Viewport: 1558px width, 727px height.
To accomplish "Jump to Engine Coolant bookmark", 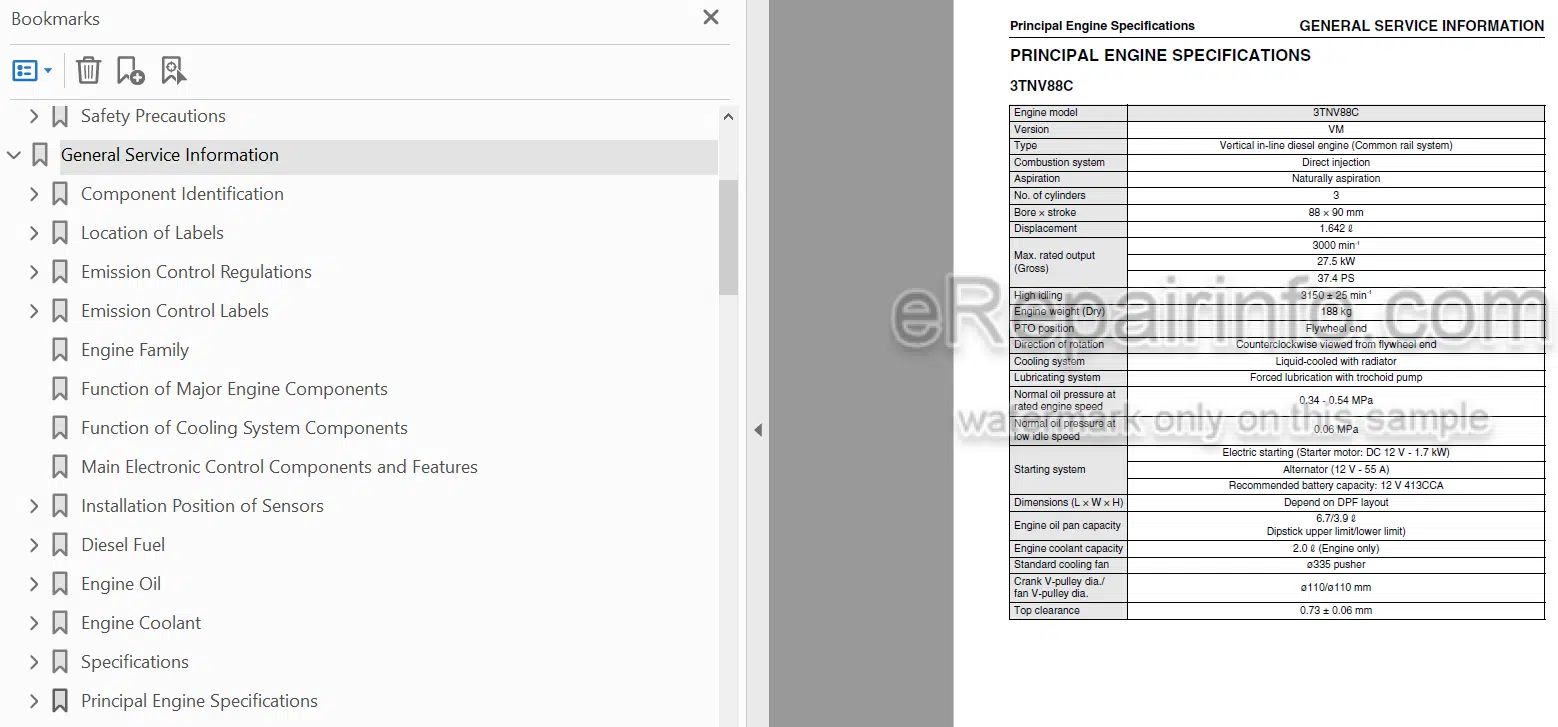I will pos(141,623).
